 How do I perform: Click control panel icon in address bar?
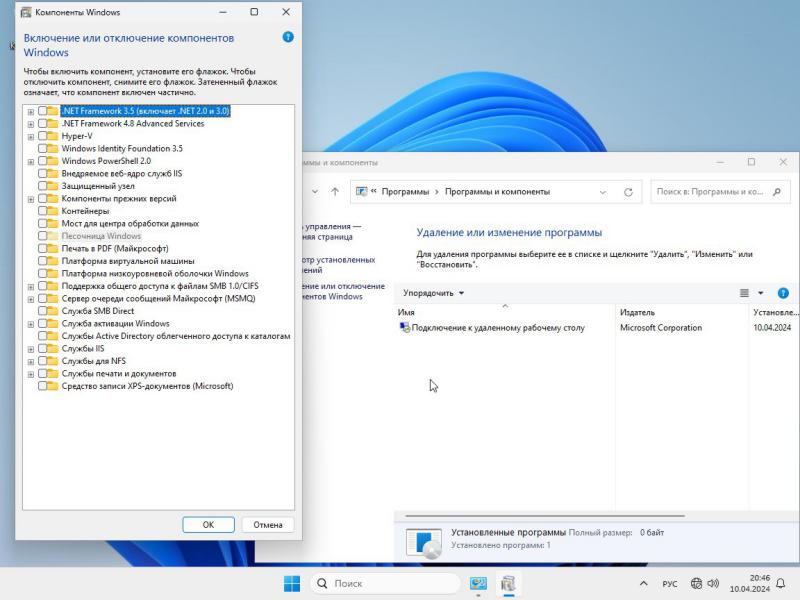[361, 192]
